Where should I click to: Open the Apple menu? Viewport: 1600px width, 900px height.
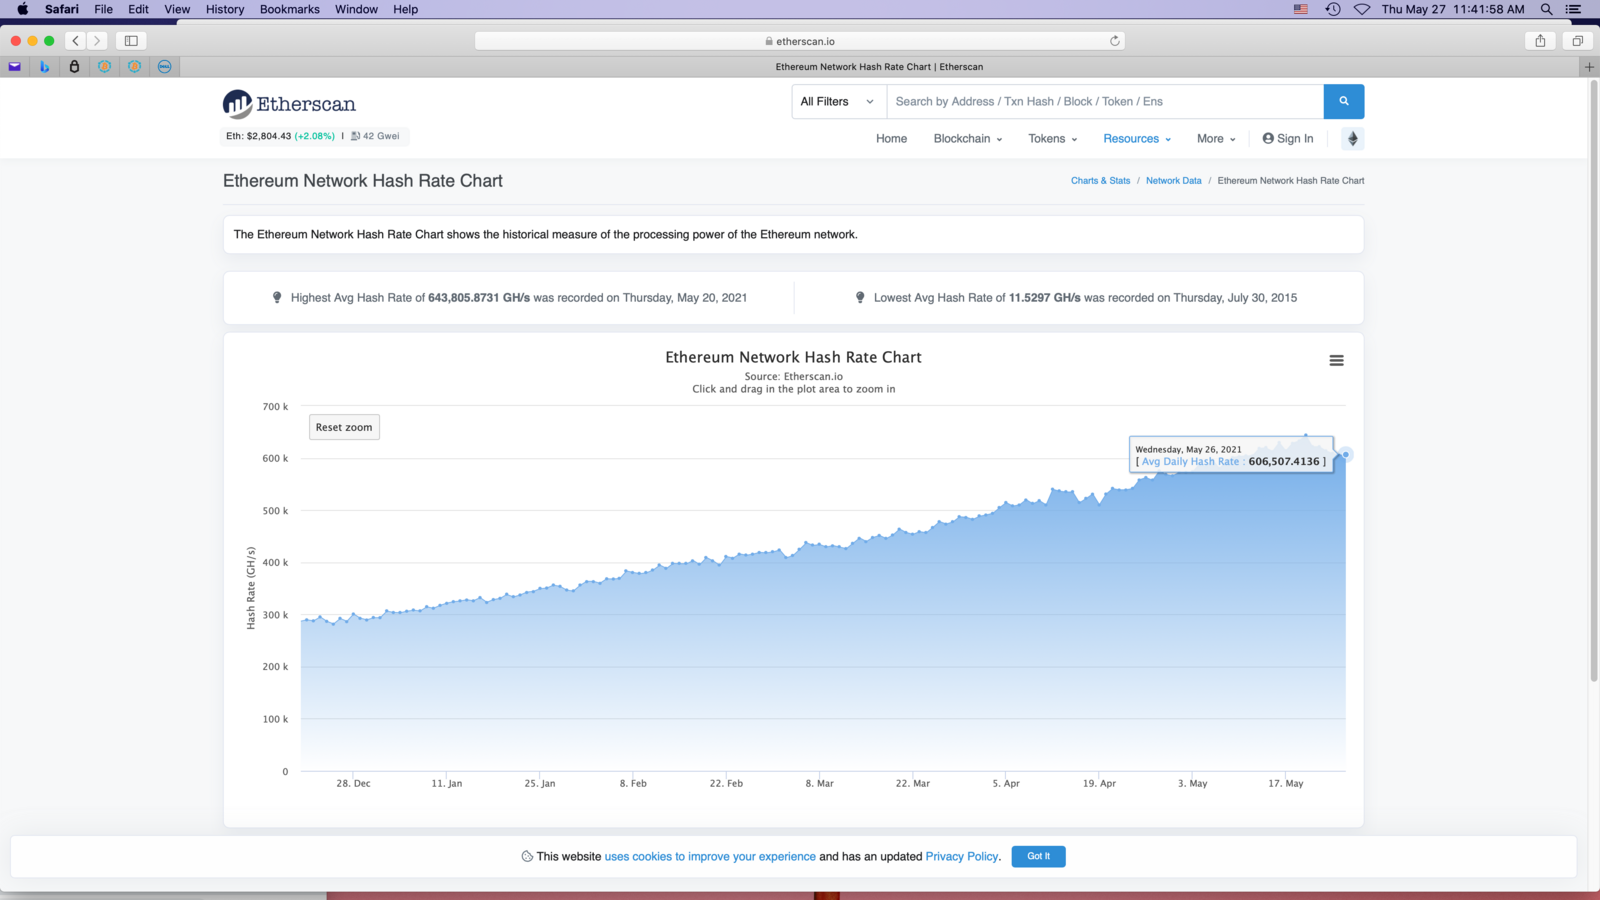(x=22, y=9)
